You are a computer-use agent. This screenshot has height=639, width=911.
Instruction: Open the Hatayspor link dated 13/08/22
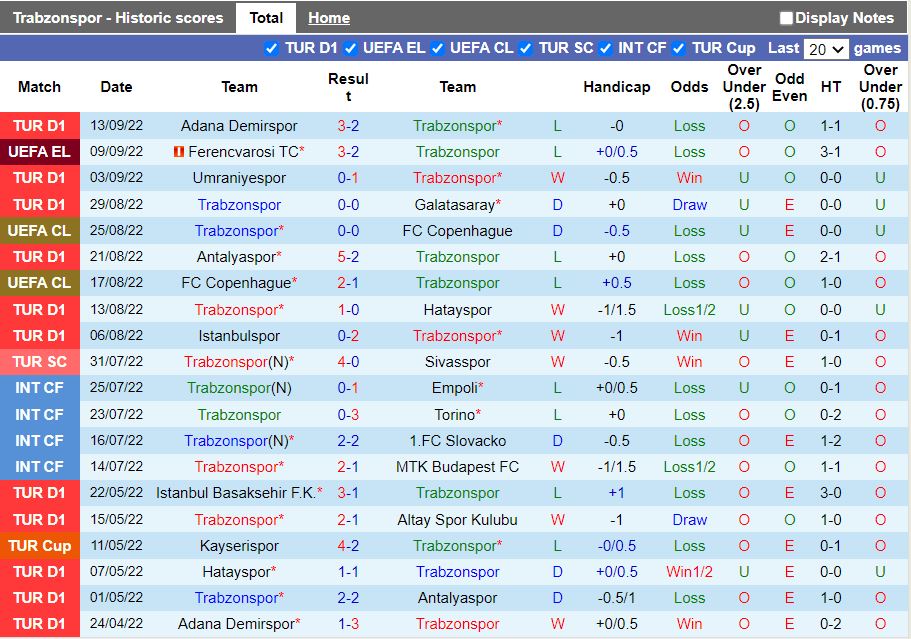click(457, 309)
